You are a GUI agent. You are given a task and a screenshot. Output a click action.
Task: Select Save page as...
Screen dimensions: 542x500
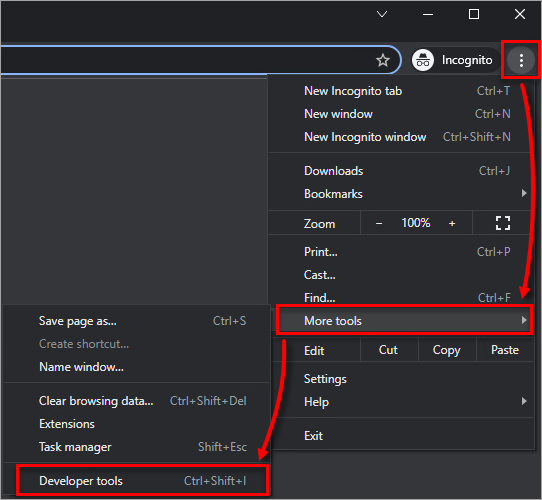pos(137,321)
